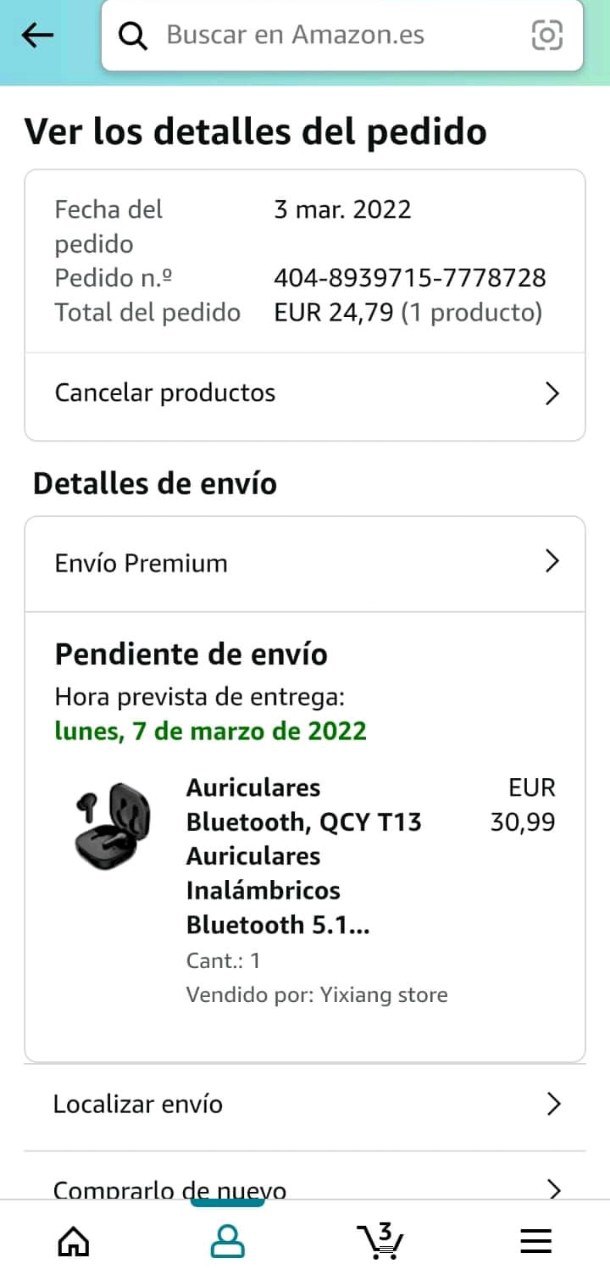The height and width of the screenshot is (1280, 610).
Task: Tap the order number 404-8939715-7778728
Action: (410, 278)
